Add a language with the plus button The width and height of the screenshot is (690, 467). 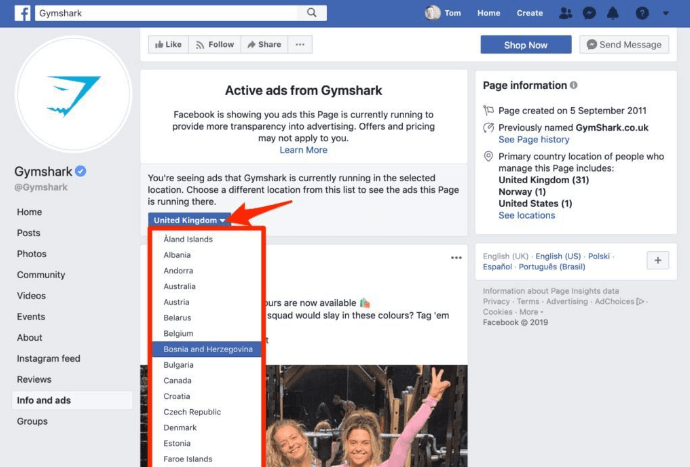click(658, 260)
